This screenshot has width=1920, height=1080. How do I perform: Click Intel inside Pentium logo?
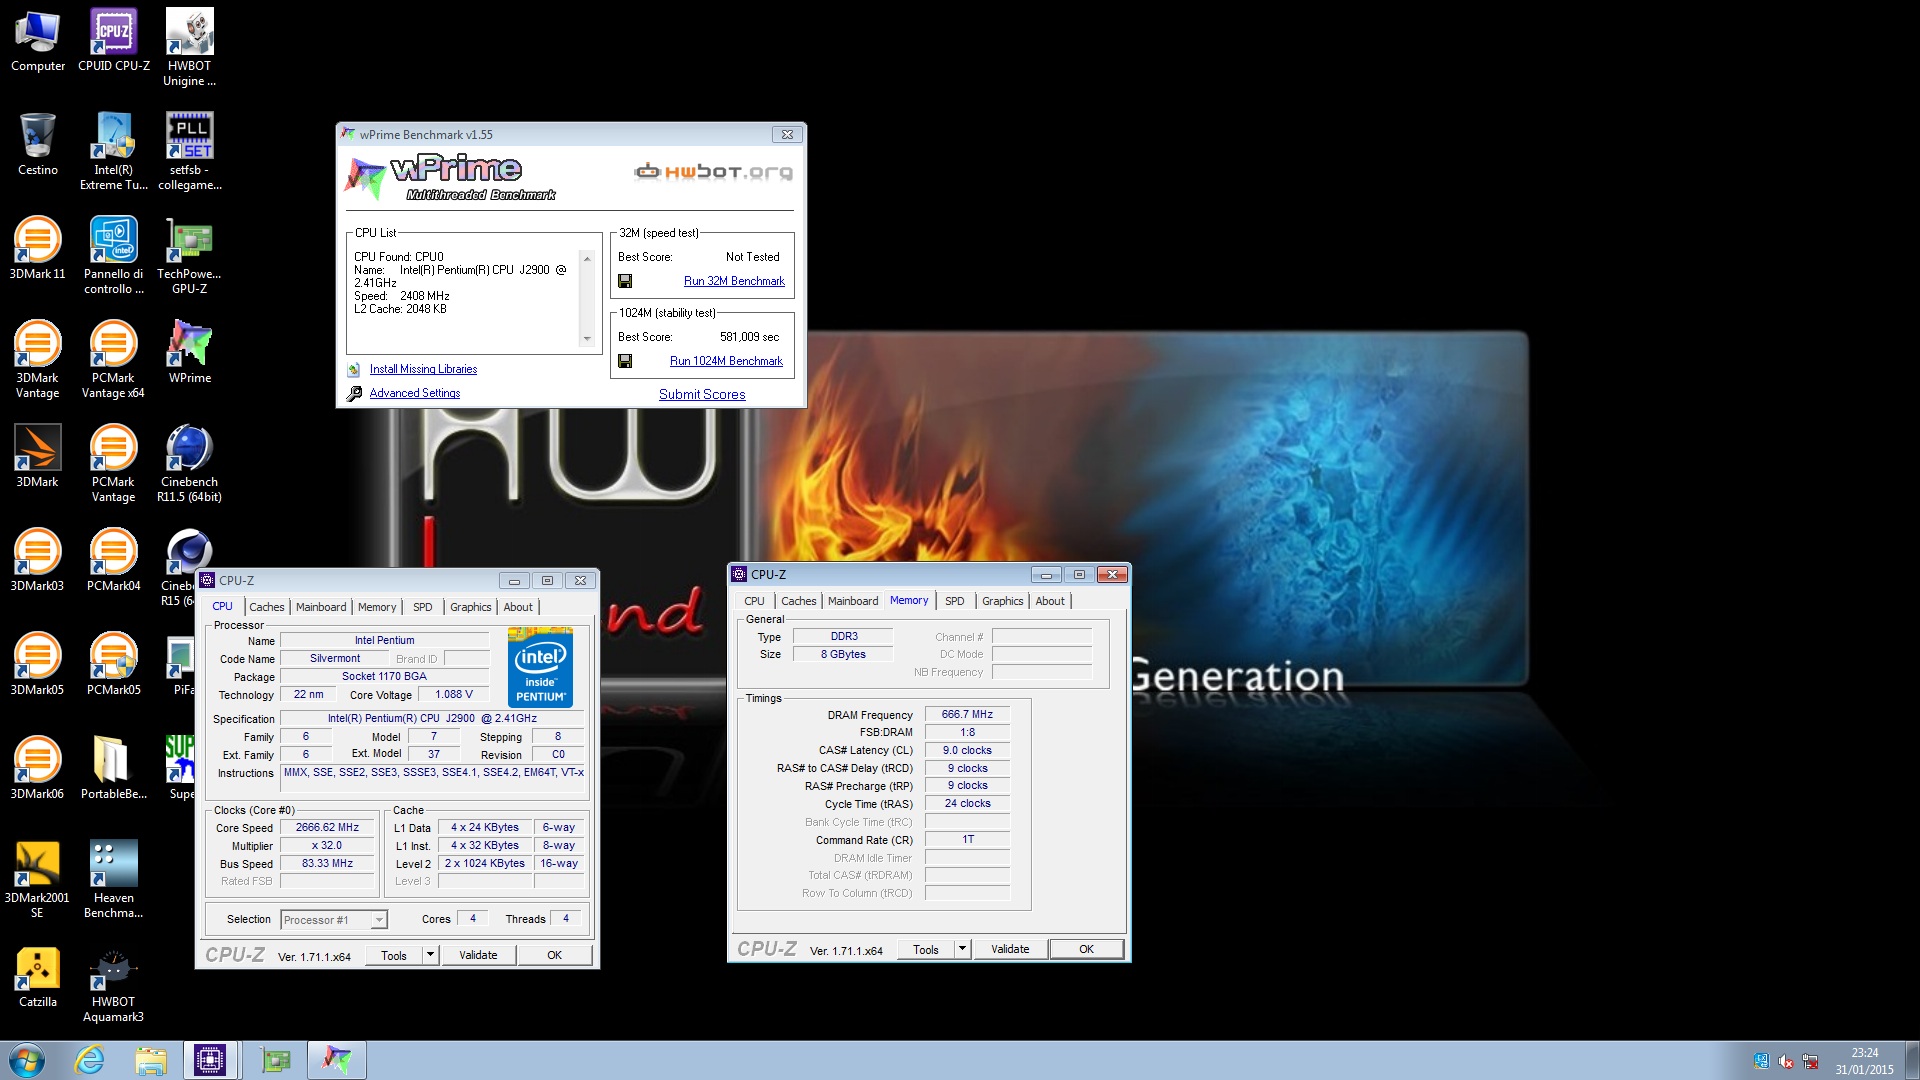(540, 667)
